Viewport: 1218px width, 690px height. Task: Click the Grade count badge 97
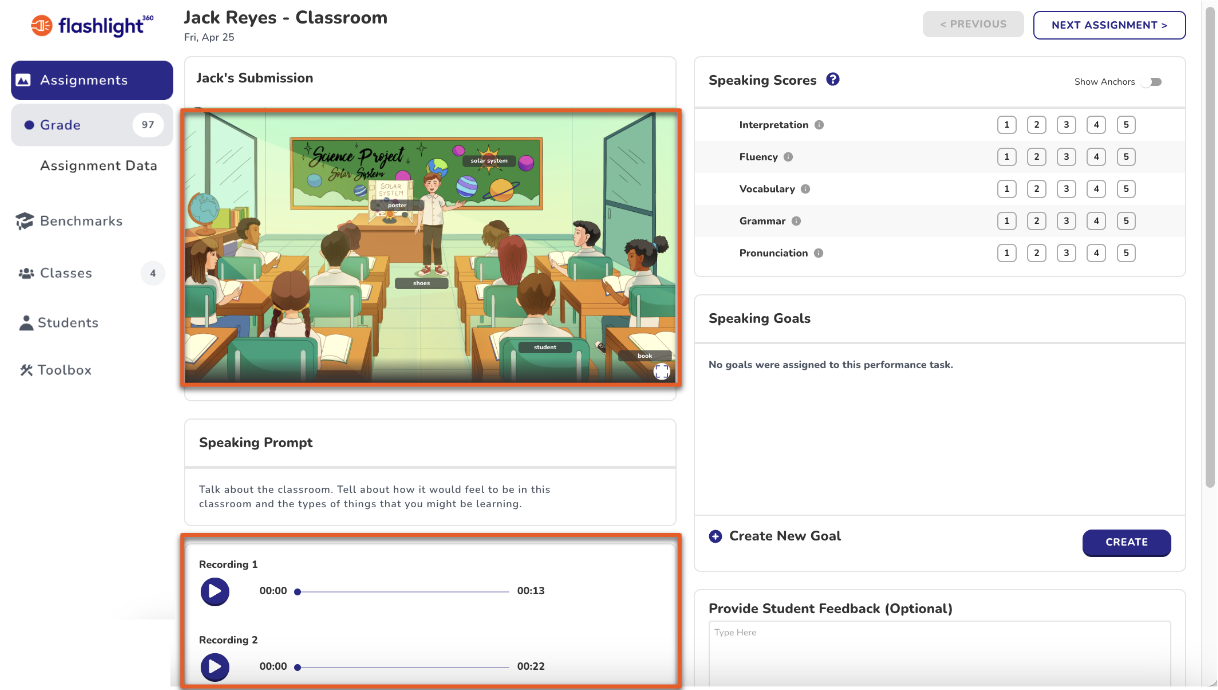coord(148,125)
